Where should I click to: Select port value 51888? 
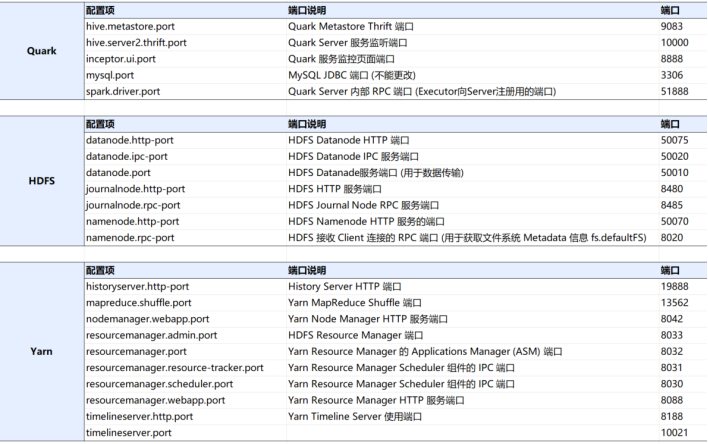[683, 92]
